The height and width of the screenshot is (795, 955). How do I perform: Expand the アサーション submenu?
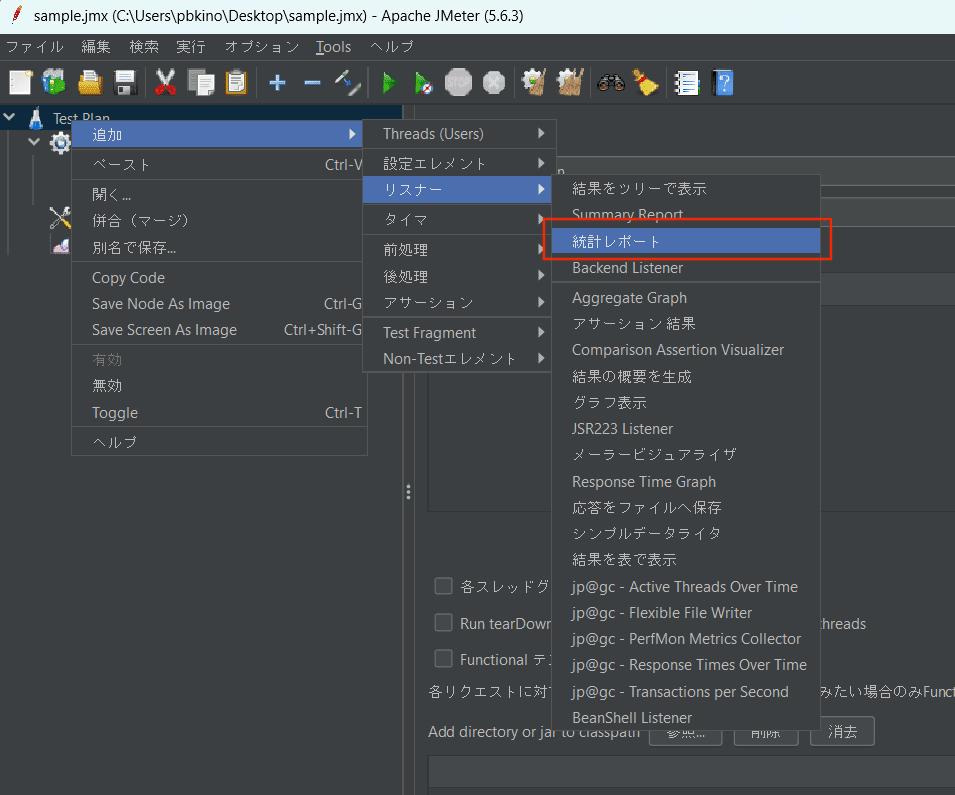(457, 302)
